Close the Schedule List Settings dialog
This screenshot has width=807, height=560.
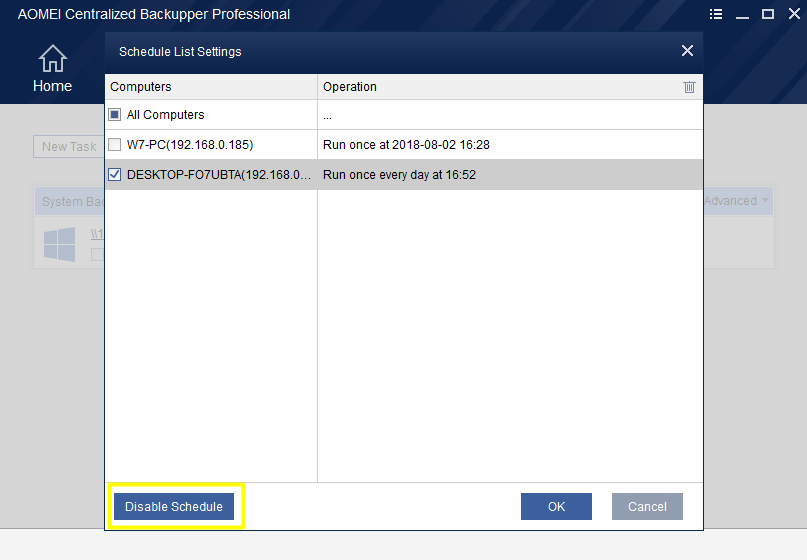pyautogui.click(x=687, y=50)
